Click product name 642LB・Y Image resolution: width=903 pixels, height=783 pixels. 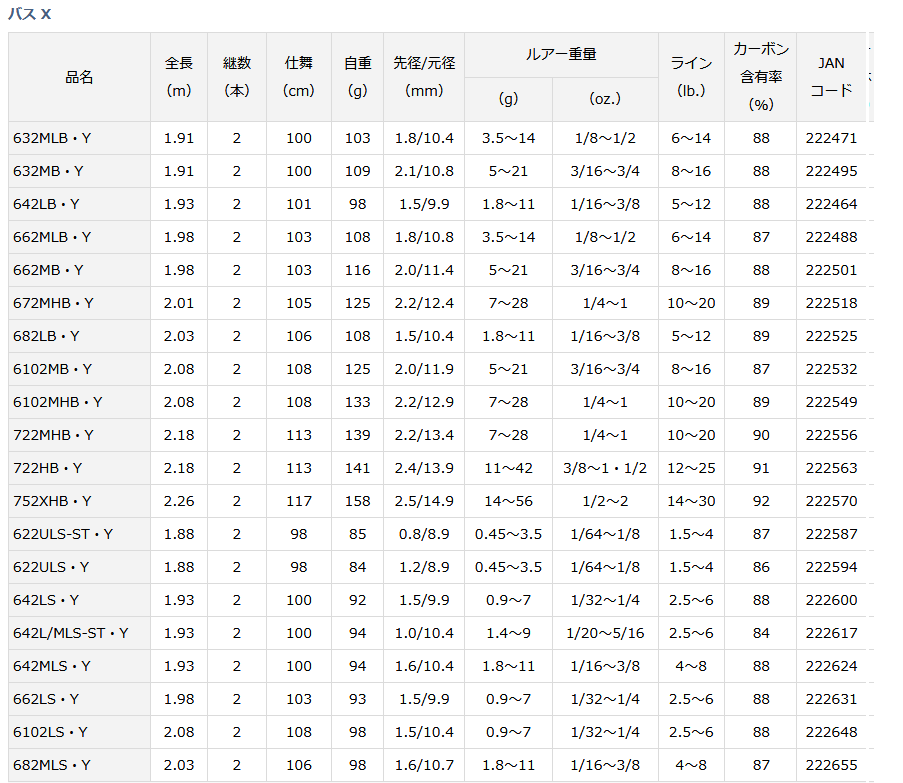tap(46, 204)
